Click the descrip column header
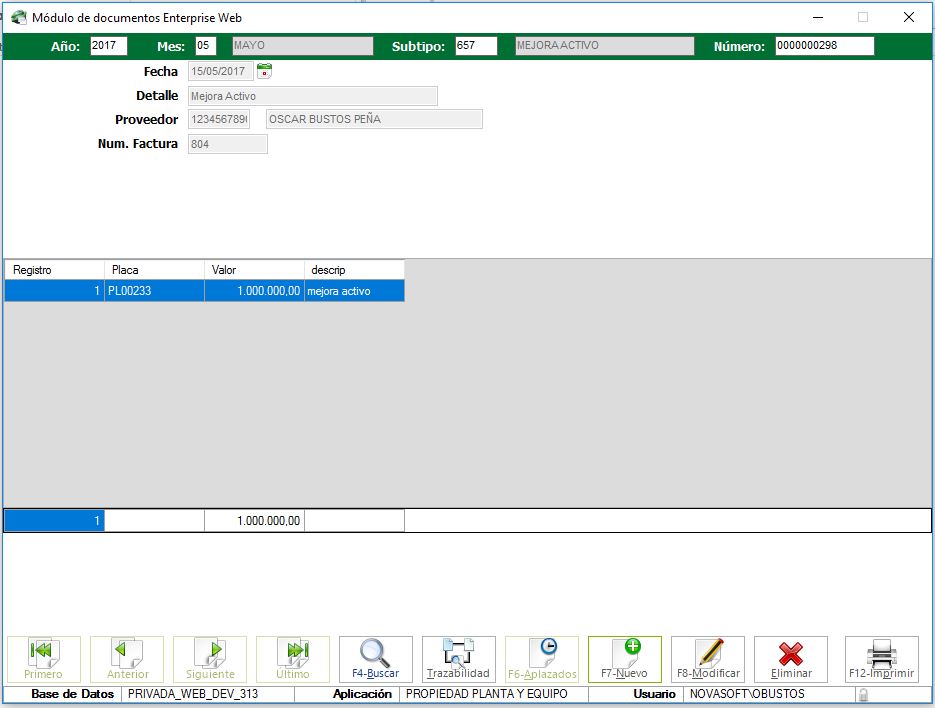The width and height of the screenshot is (935, 708). coord(354,270)
